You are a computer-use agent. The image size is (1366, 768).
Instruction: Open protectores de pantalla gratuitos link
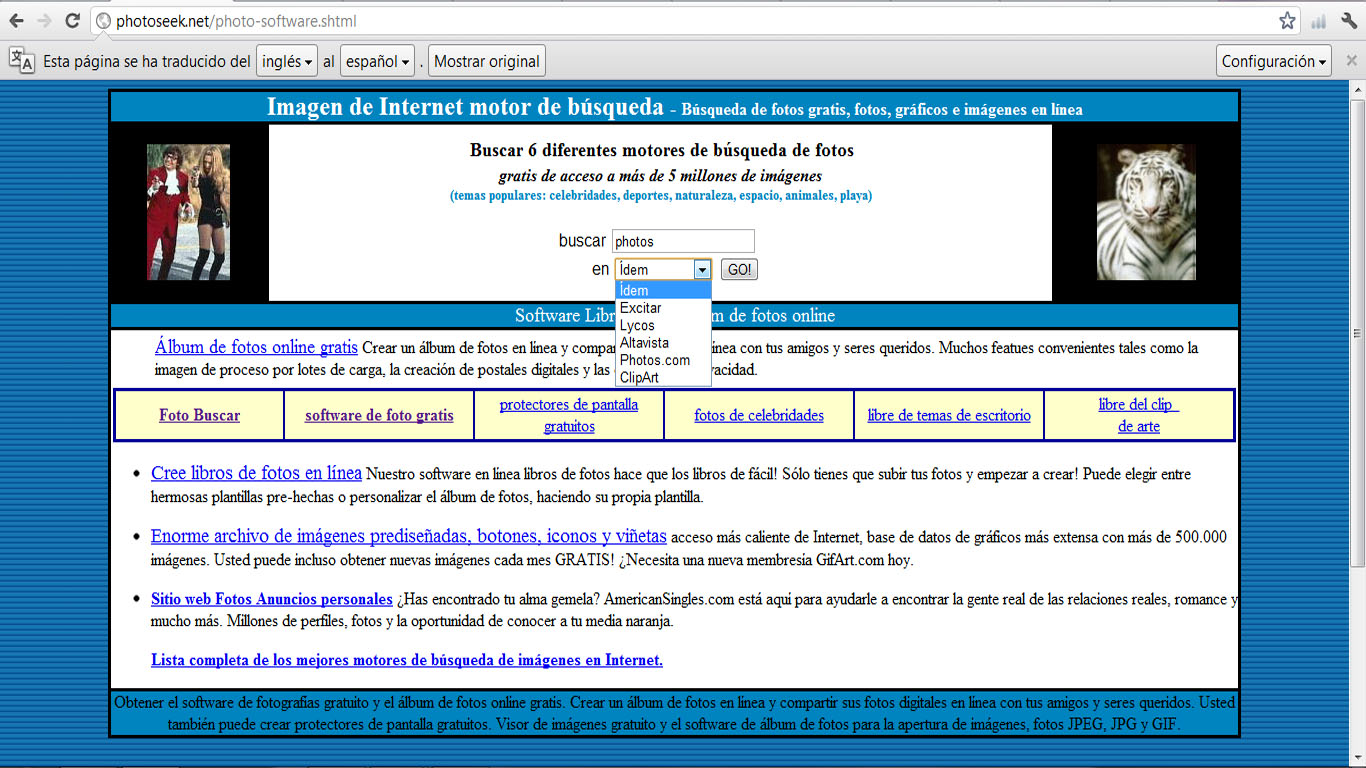click(x=569, y=415)
